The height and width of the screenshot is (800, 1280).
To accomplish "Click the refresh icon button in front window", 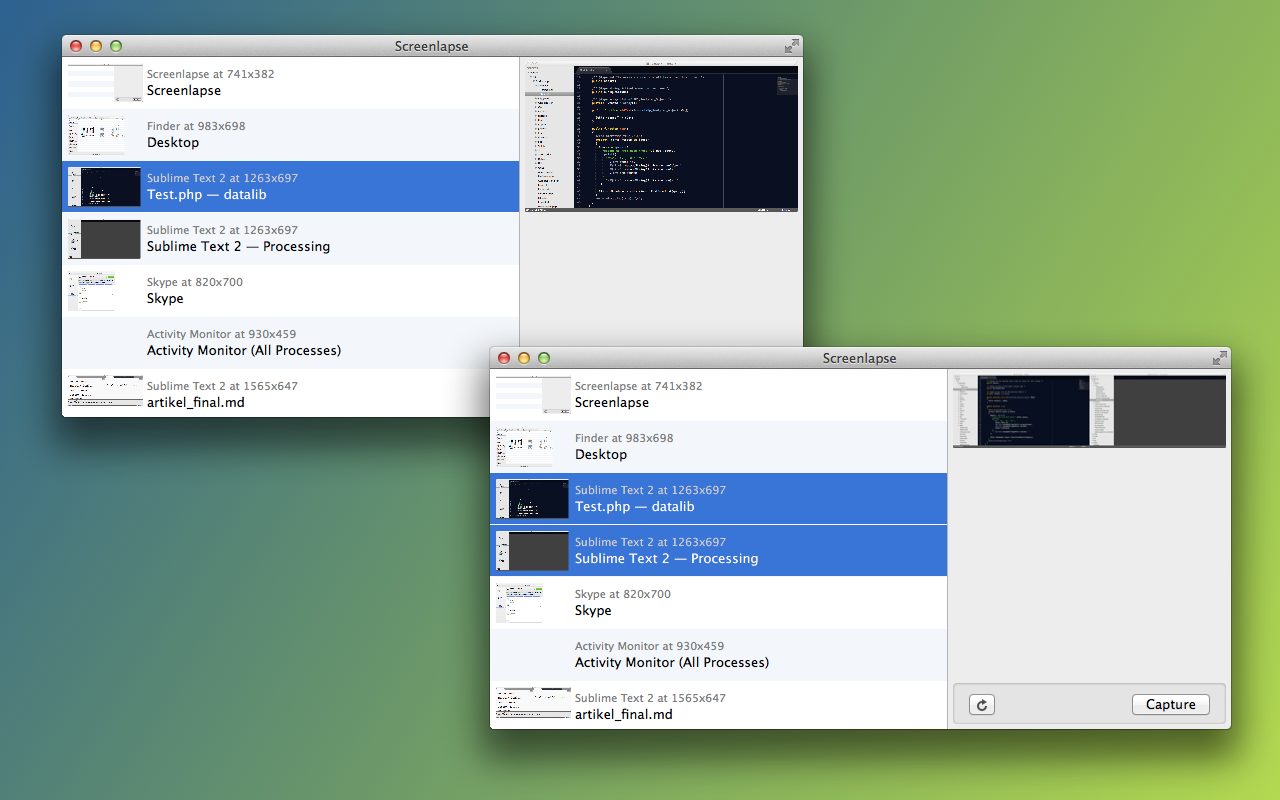I will tap(982, 705).
